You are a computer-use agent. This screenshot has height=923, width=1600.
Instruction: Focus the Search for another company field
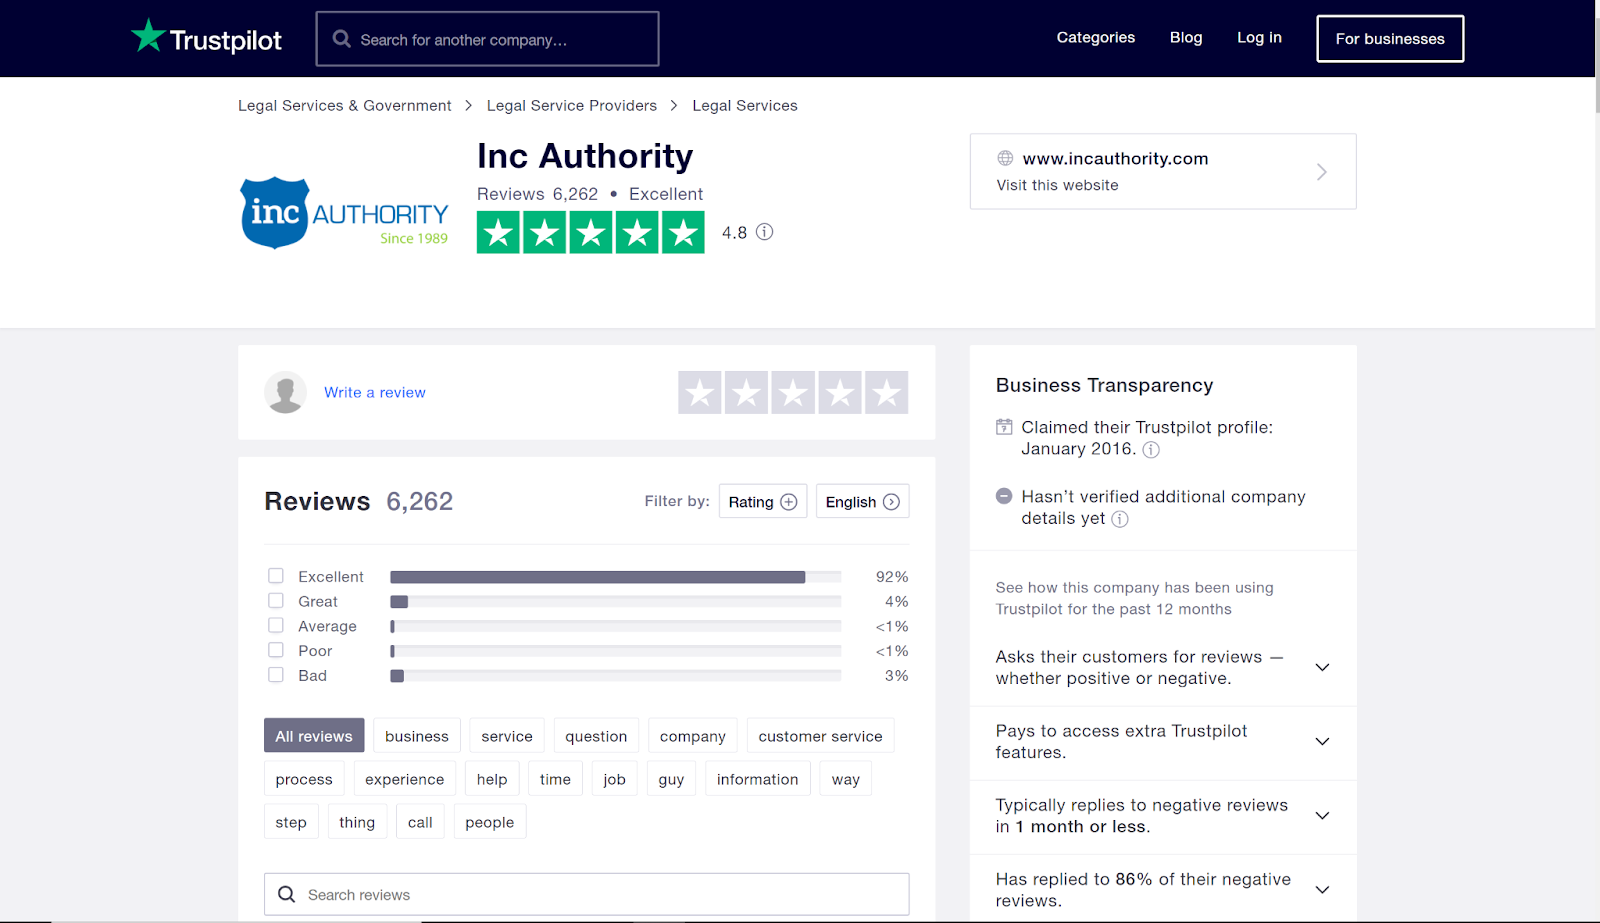[488, 39]
